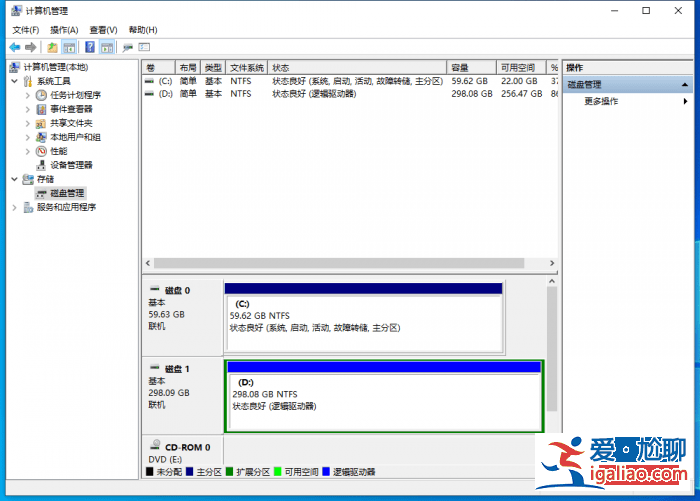Viewport: 700px width, 501px height.
Task: Click the 逻辑驱动器 blue legend swatch
Action: point(326,472)
